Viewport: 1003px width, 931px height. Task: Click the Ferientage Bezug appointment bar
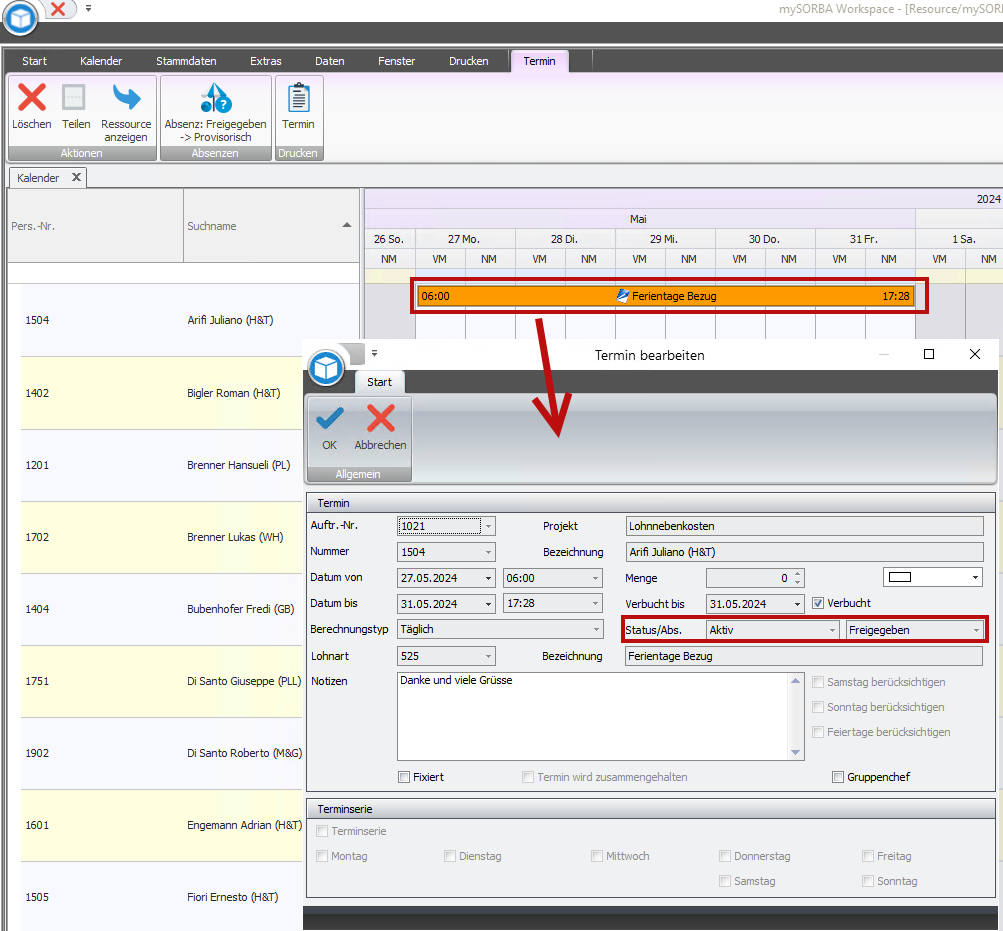tap(665, 296)
